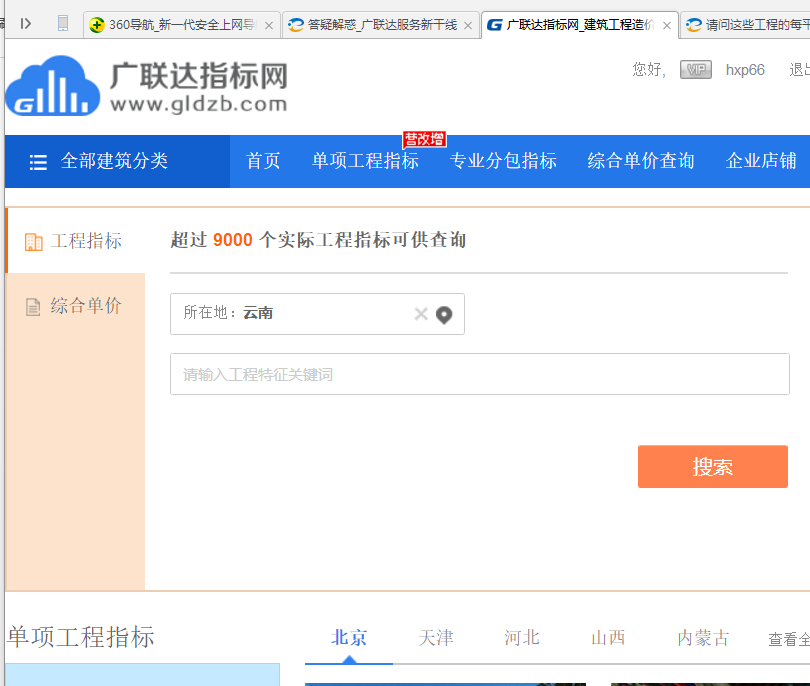
Task: Click the 工程指标 building icon in sidebar
Action: point(34,241)
